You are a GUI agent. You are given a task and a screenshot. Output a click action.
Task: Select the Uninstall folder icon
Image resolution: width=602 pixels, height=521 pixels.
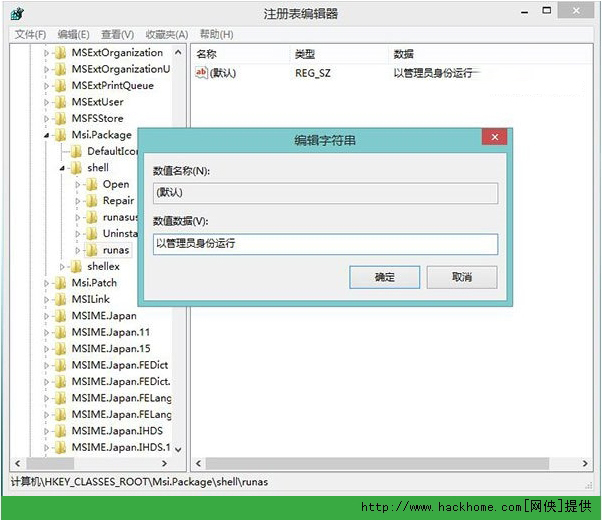coord(91,234)
